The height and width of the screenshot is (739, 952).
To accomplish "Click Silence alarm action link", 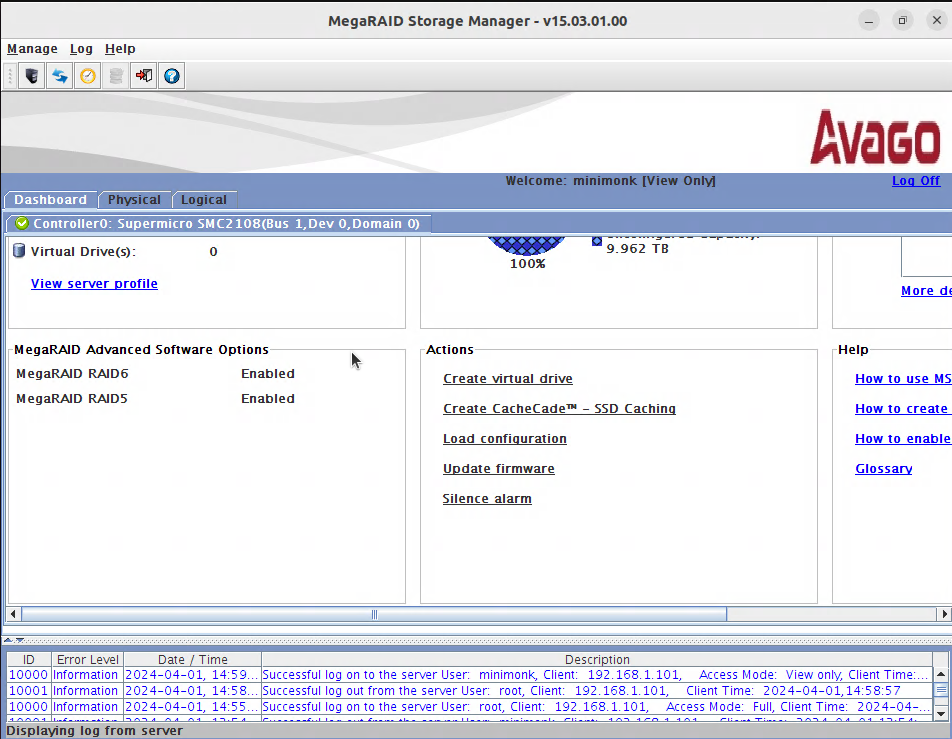I will [487, 499].
